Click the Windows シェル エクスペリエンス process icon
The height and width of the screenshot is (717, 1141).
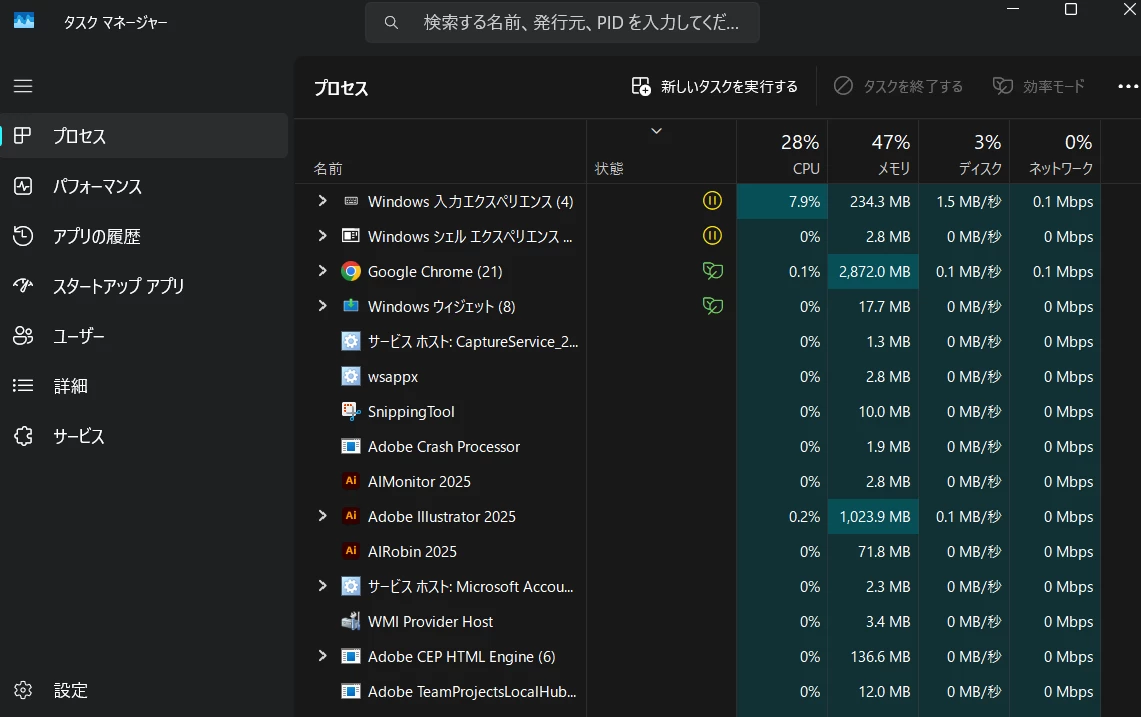click(x=351, y=236)
